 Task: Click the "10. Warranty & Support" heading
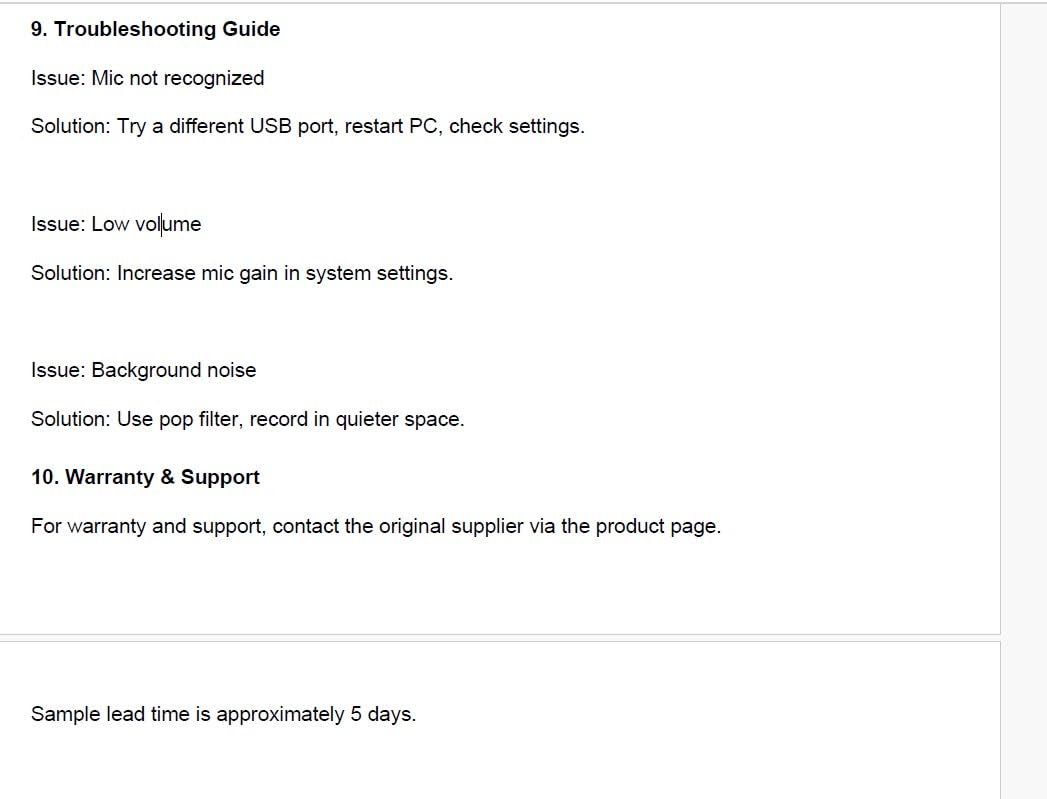pyautogui.click(x=145, y=477)
